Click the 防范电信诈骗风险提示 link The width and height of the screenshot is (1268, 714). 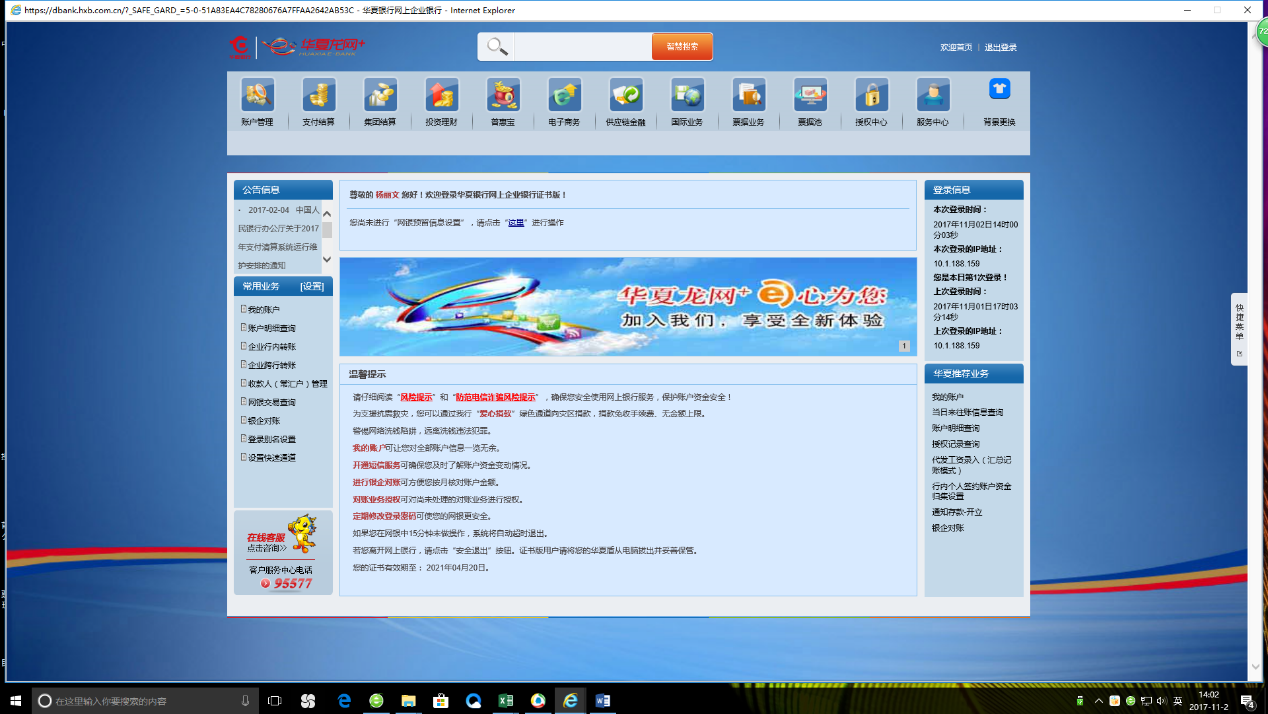(x=496, y=397)
